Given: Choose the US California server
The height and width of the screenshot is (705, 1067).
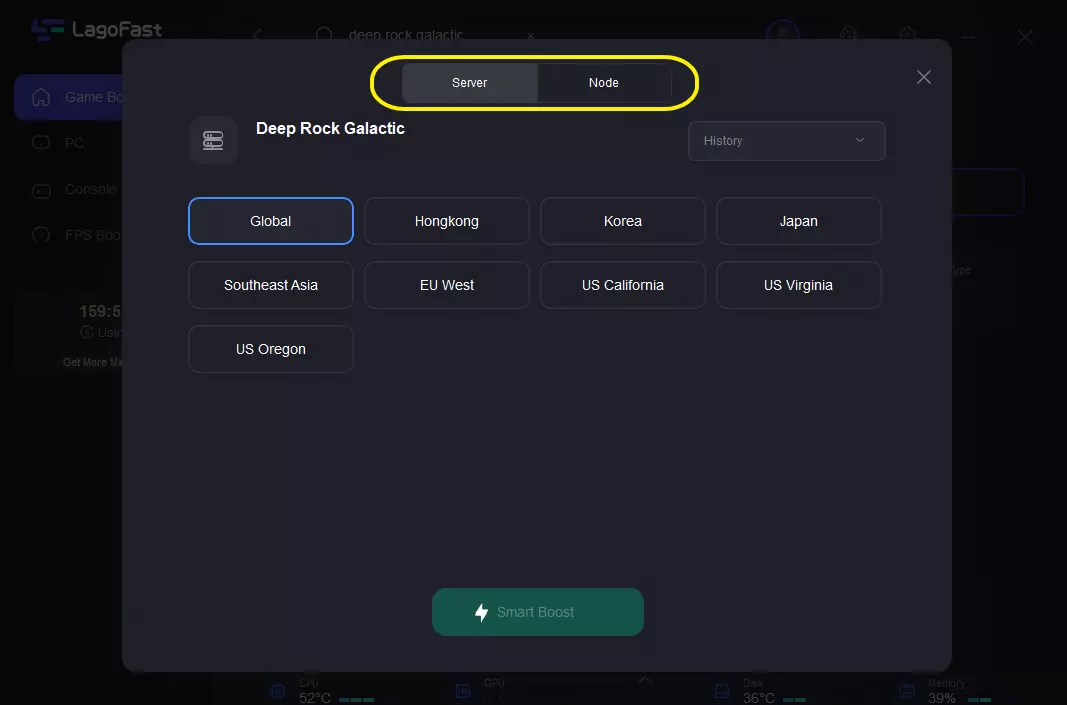Looking at the screenshot, I should click(623, 285).
